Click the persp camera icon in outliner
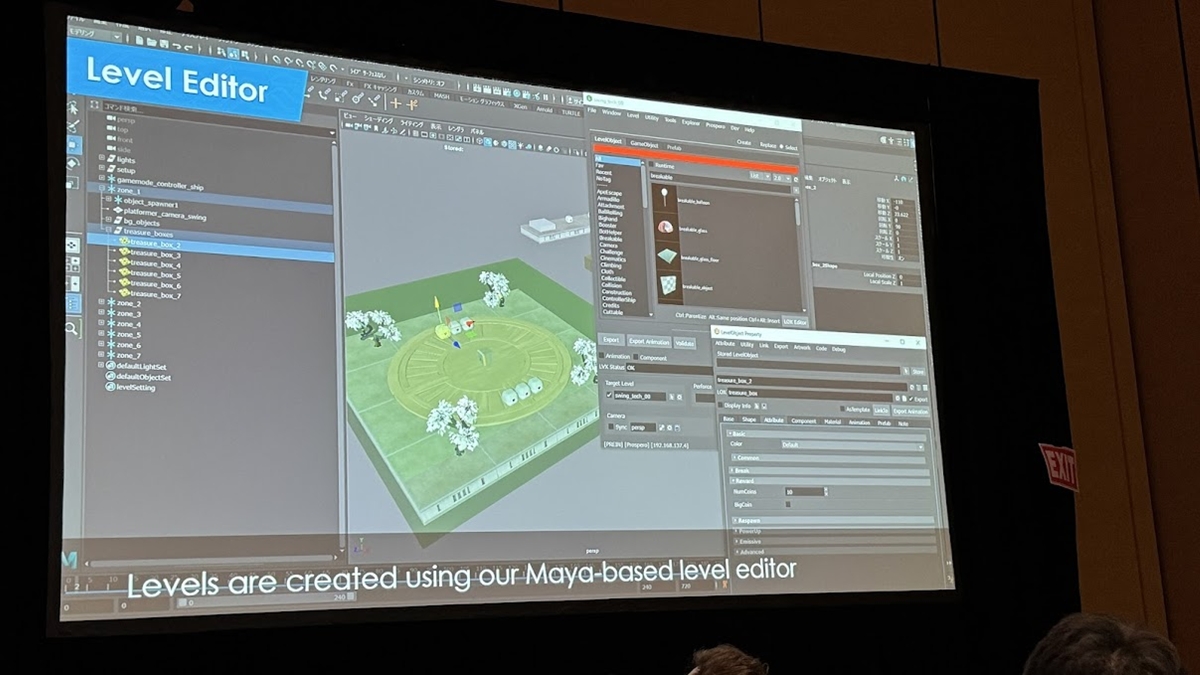The height and width of the screenshot is (675, 1200). [110, 119]
